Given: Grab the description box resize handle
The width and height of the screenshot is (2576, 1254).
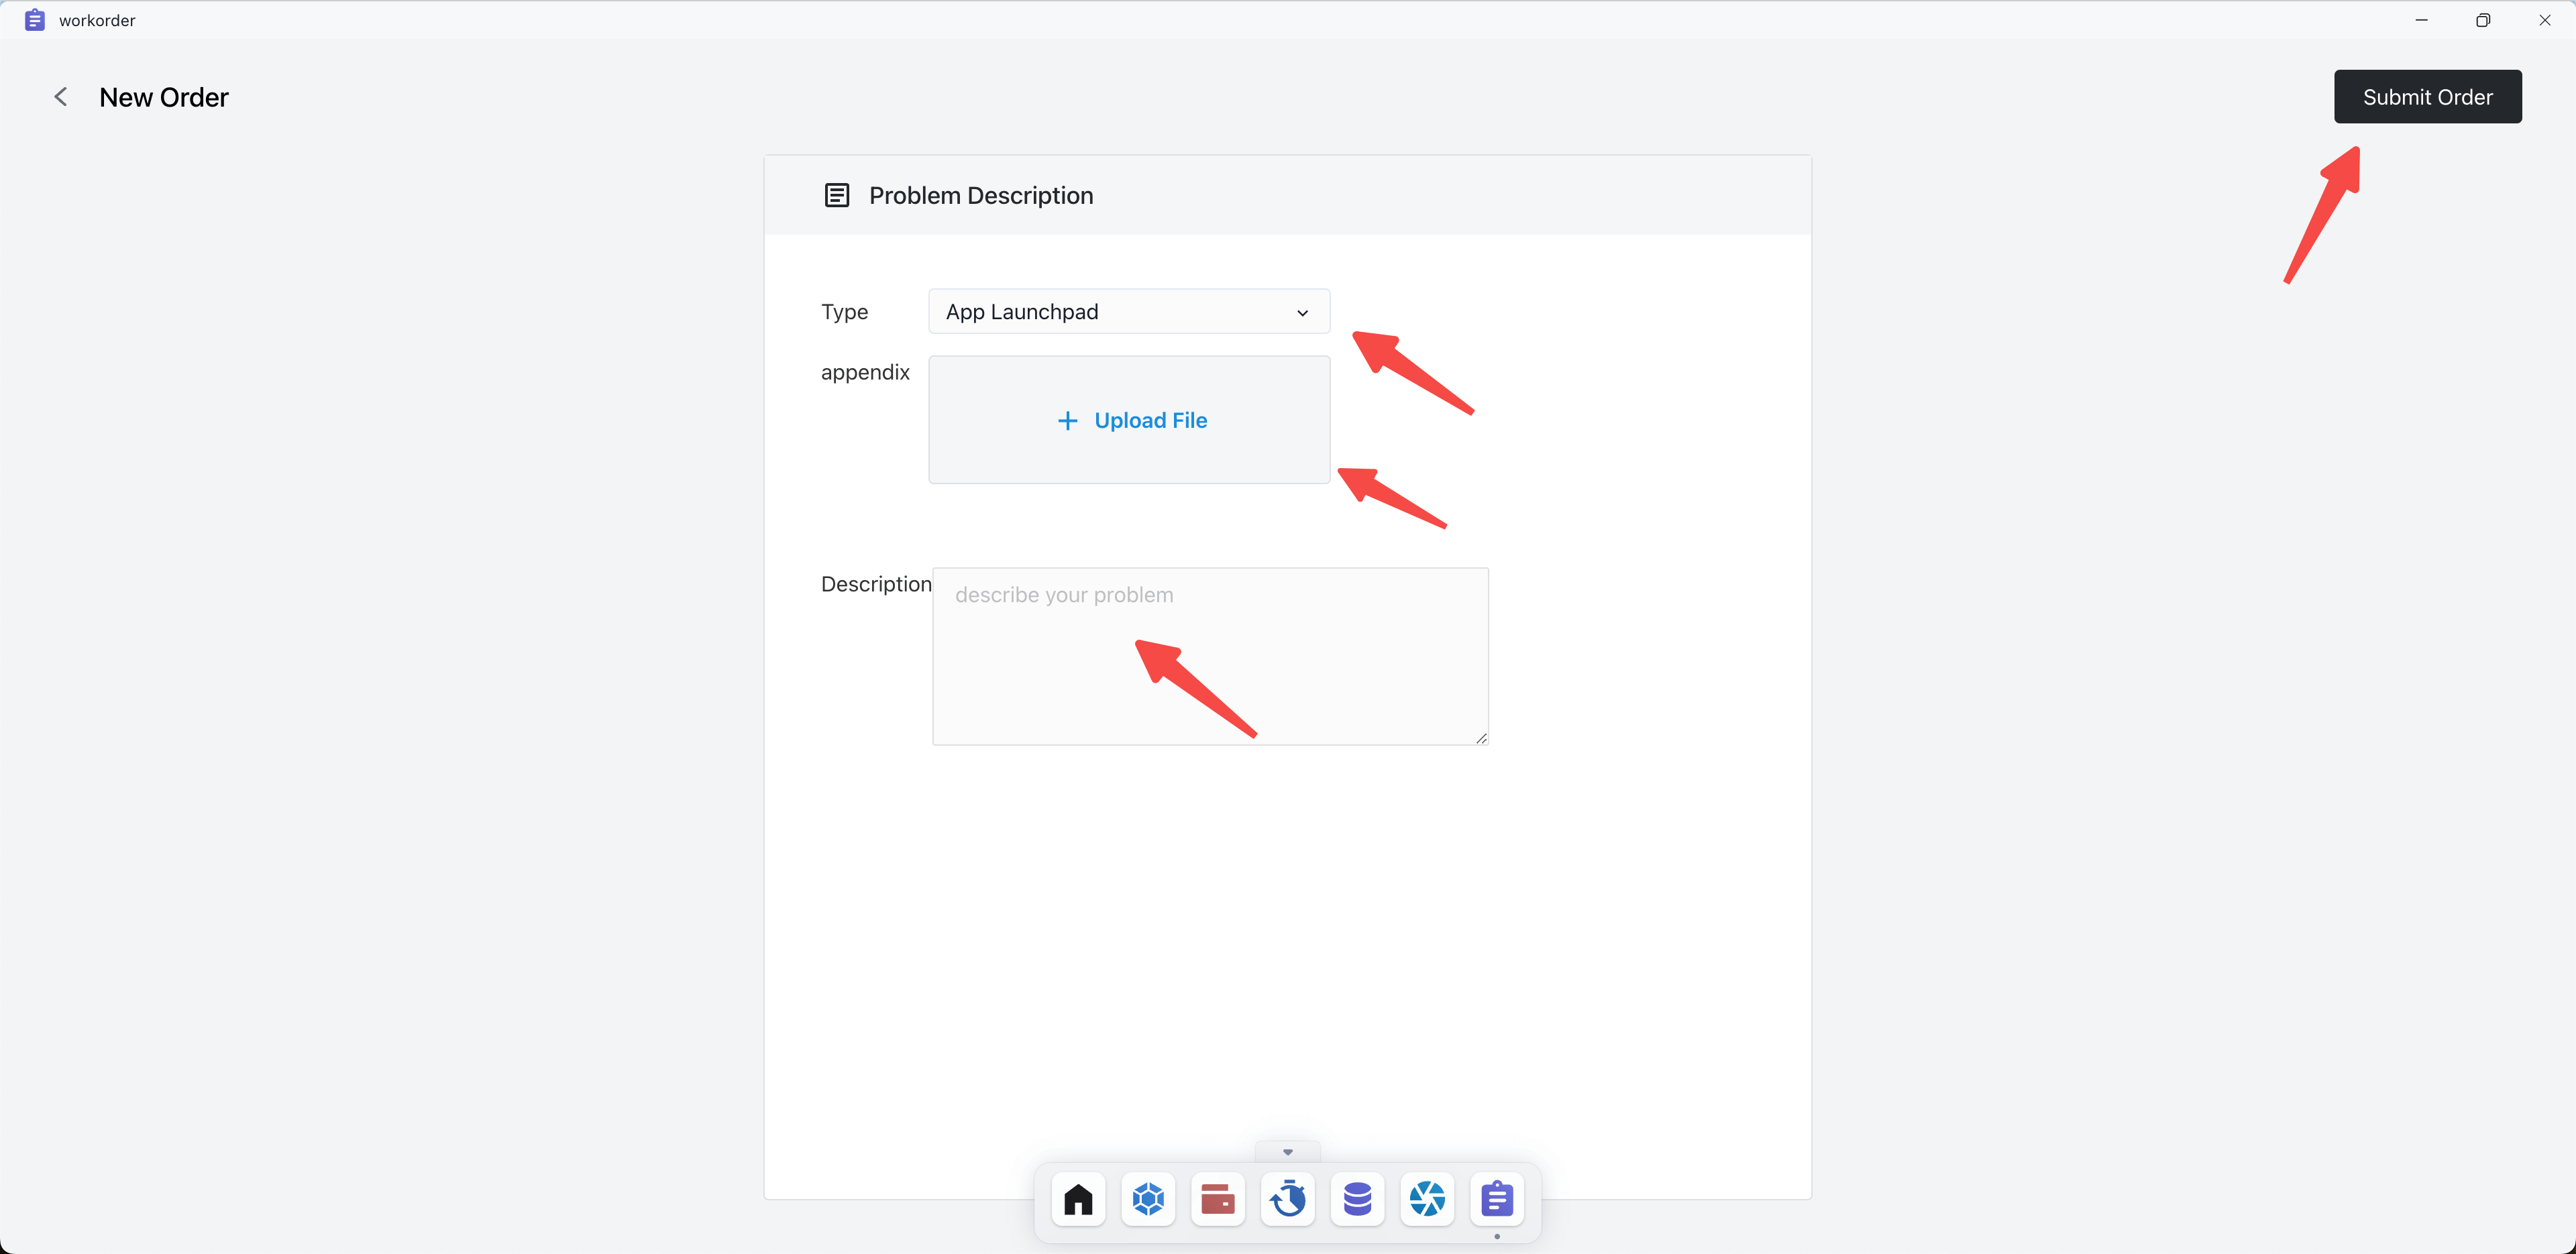Looking at the screenshot, I should coord(1481,738).
